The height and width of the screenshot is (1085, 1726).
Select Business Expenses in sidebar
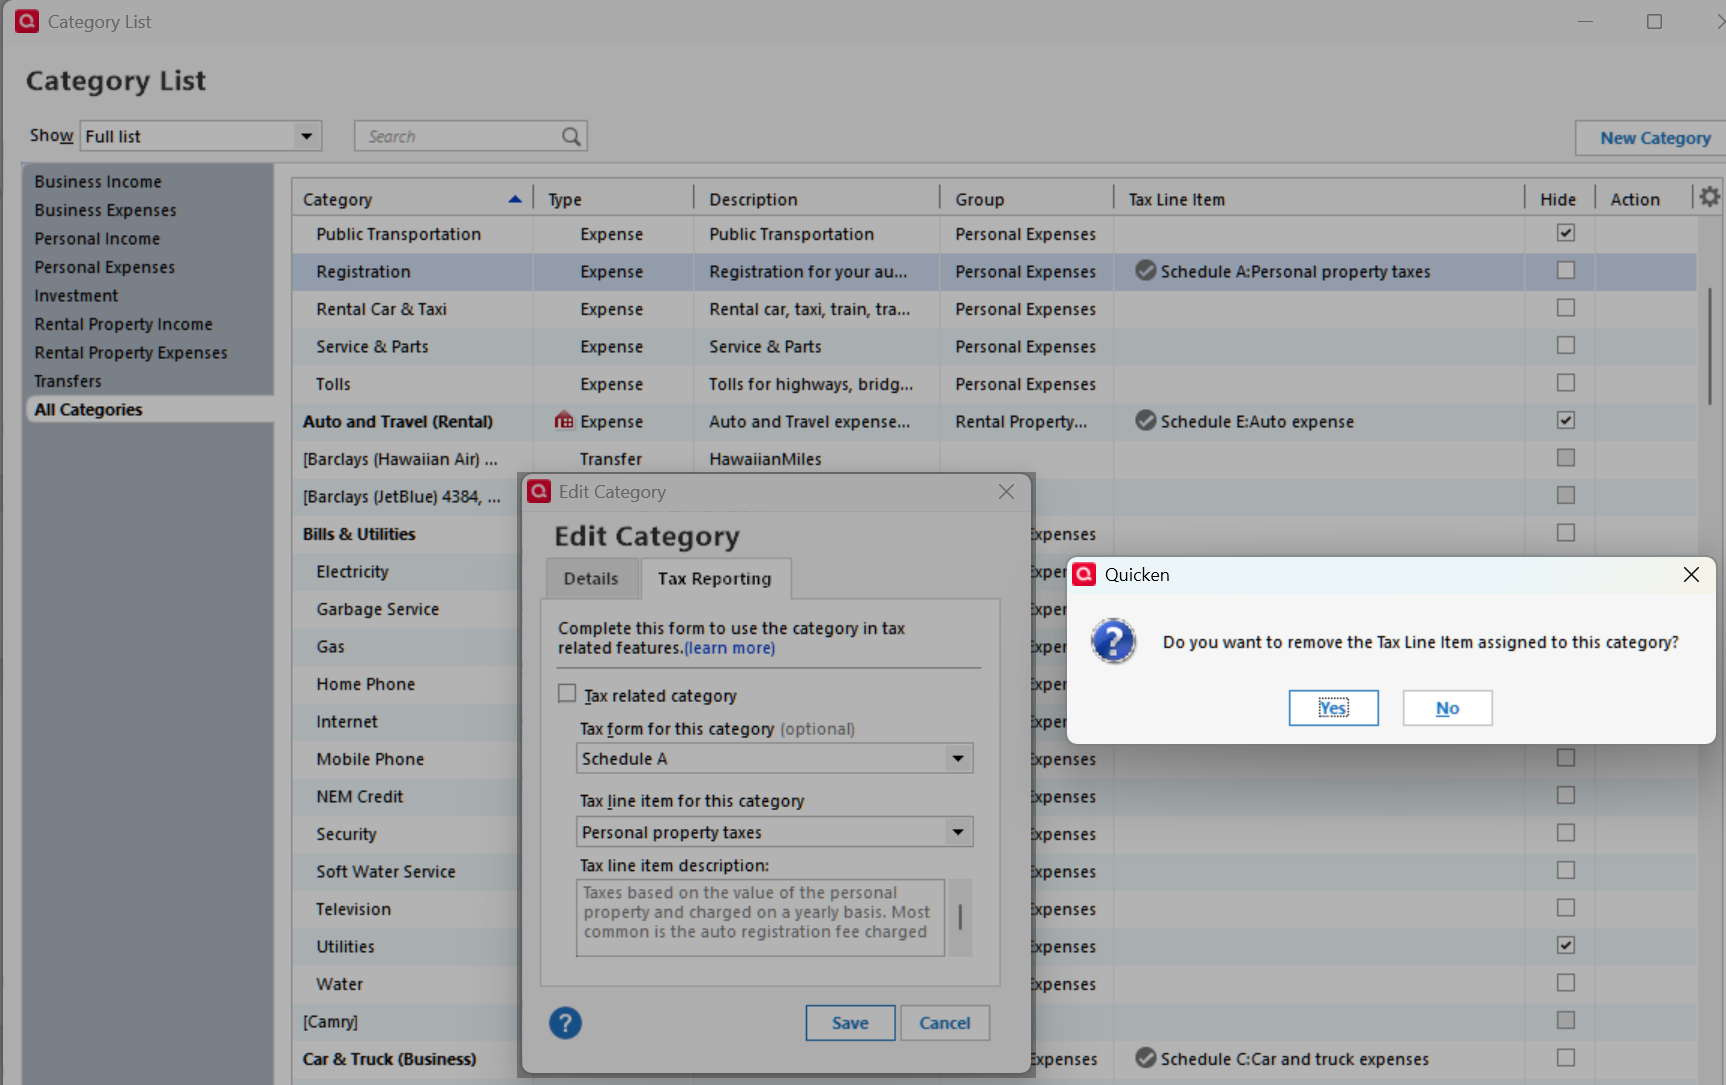point(105,210)
